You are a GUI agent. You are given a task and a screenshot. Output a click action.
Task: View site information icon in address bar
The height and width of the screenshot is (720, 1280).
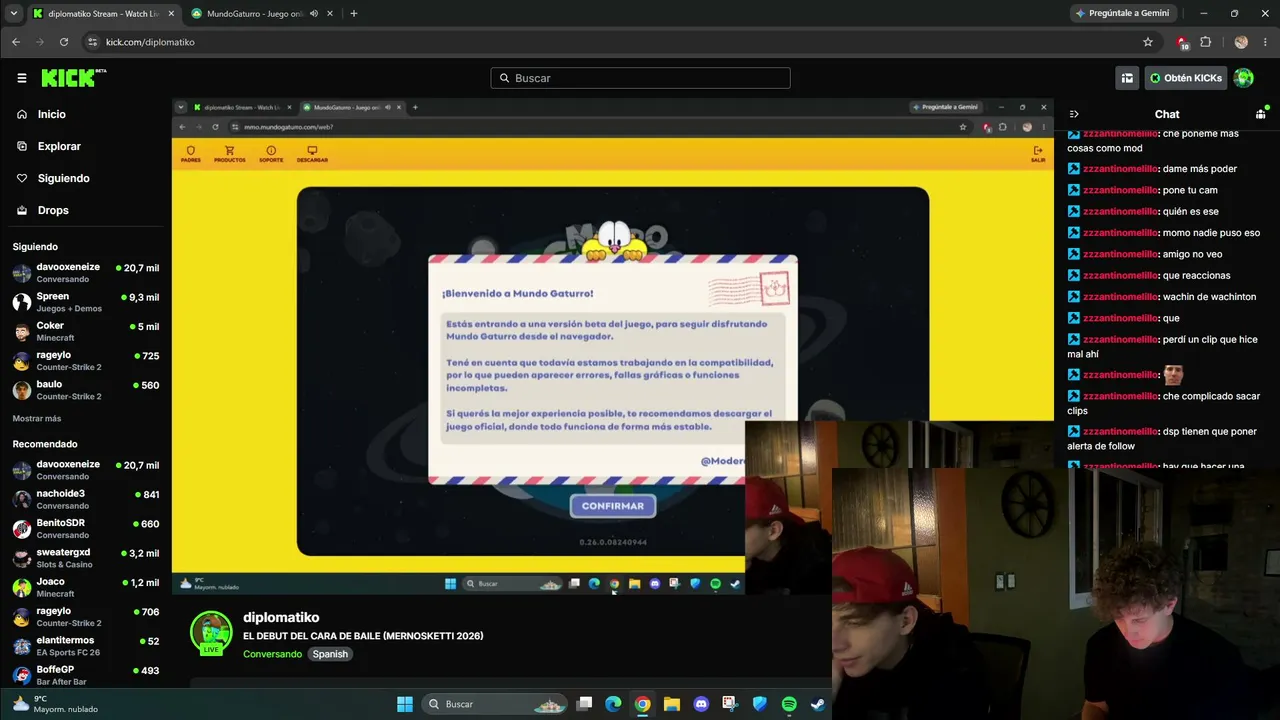pyautogui.click(x=92, y=42)
